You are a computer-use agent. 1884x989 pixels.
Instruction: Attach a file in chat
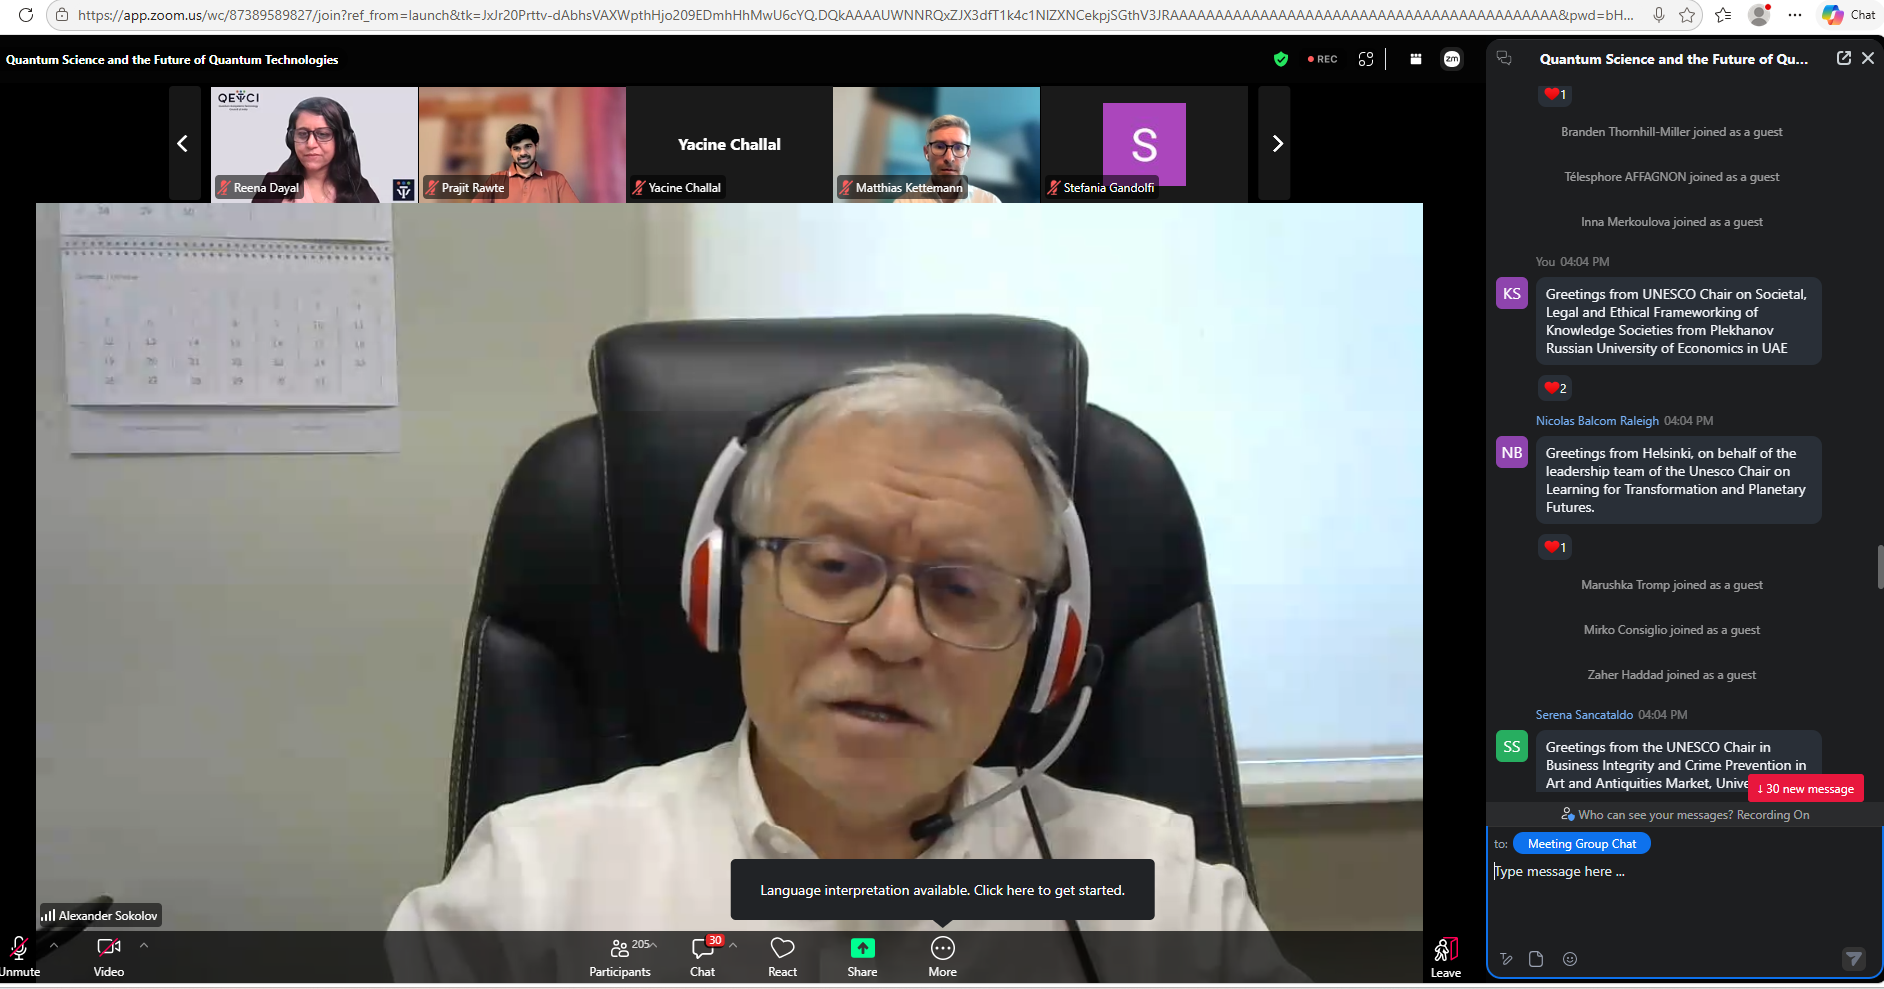point(1537,959)
